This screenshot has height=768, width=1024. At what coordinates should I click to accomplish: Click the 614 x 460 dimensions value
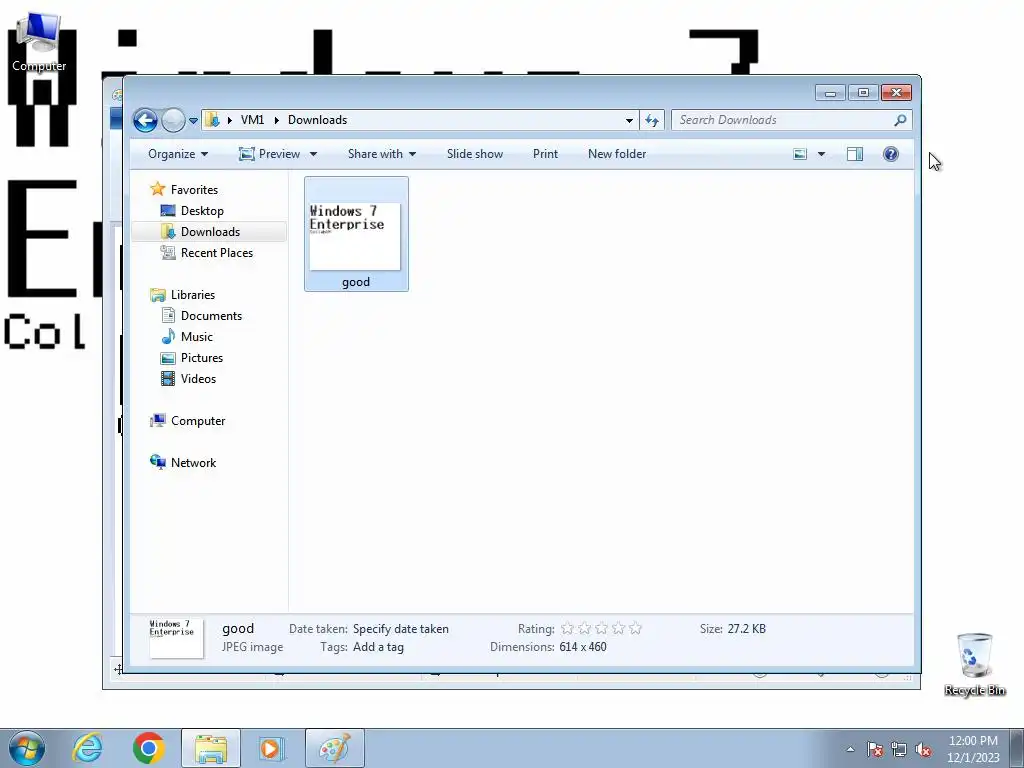tap(583, 647)
